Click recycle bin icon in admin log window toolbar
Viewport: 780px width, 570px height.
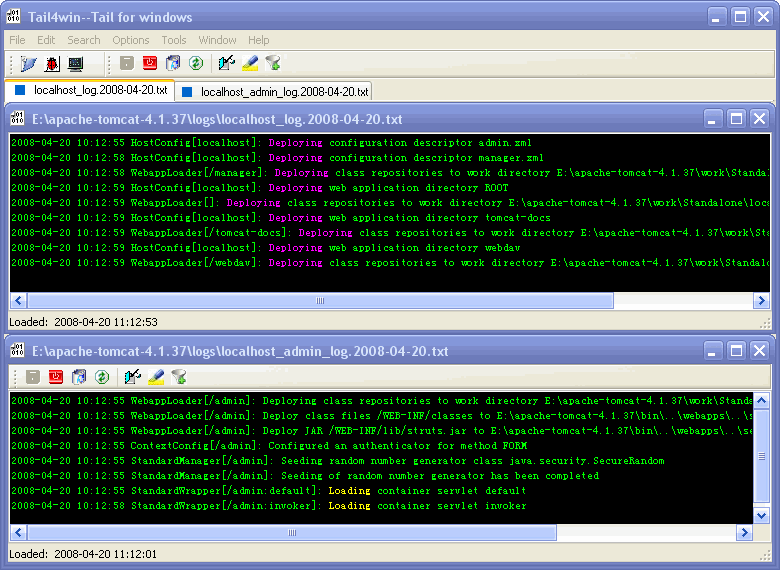79,377
